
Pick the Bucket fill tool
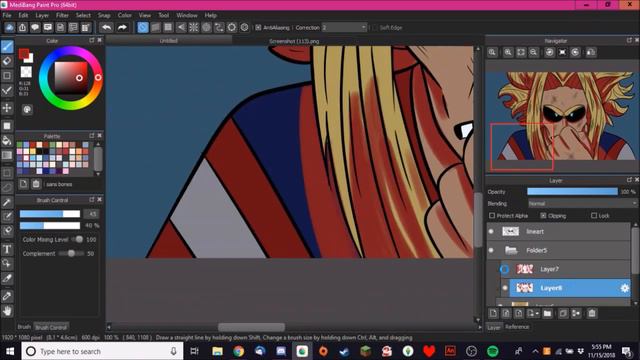point(7,141)
